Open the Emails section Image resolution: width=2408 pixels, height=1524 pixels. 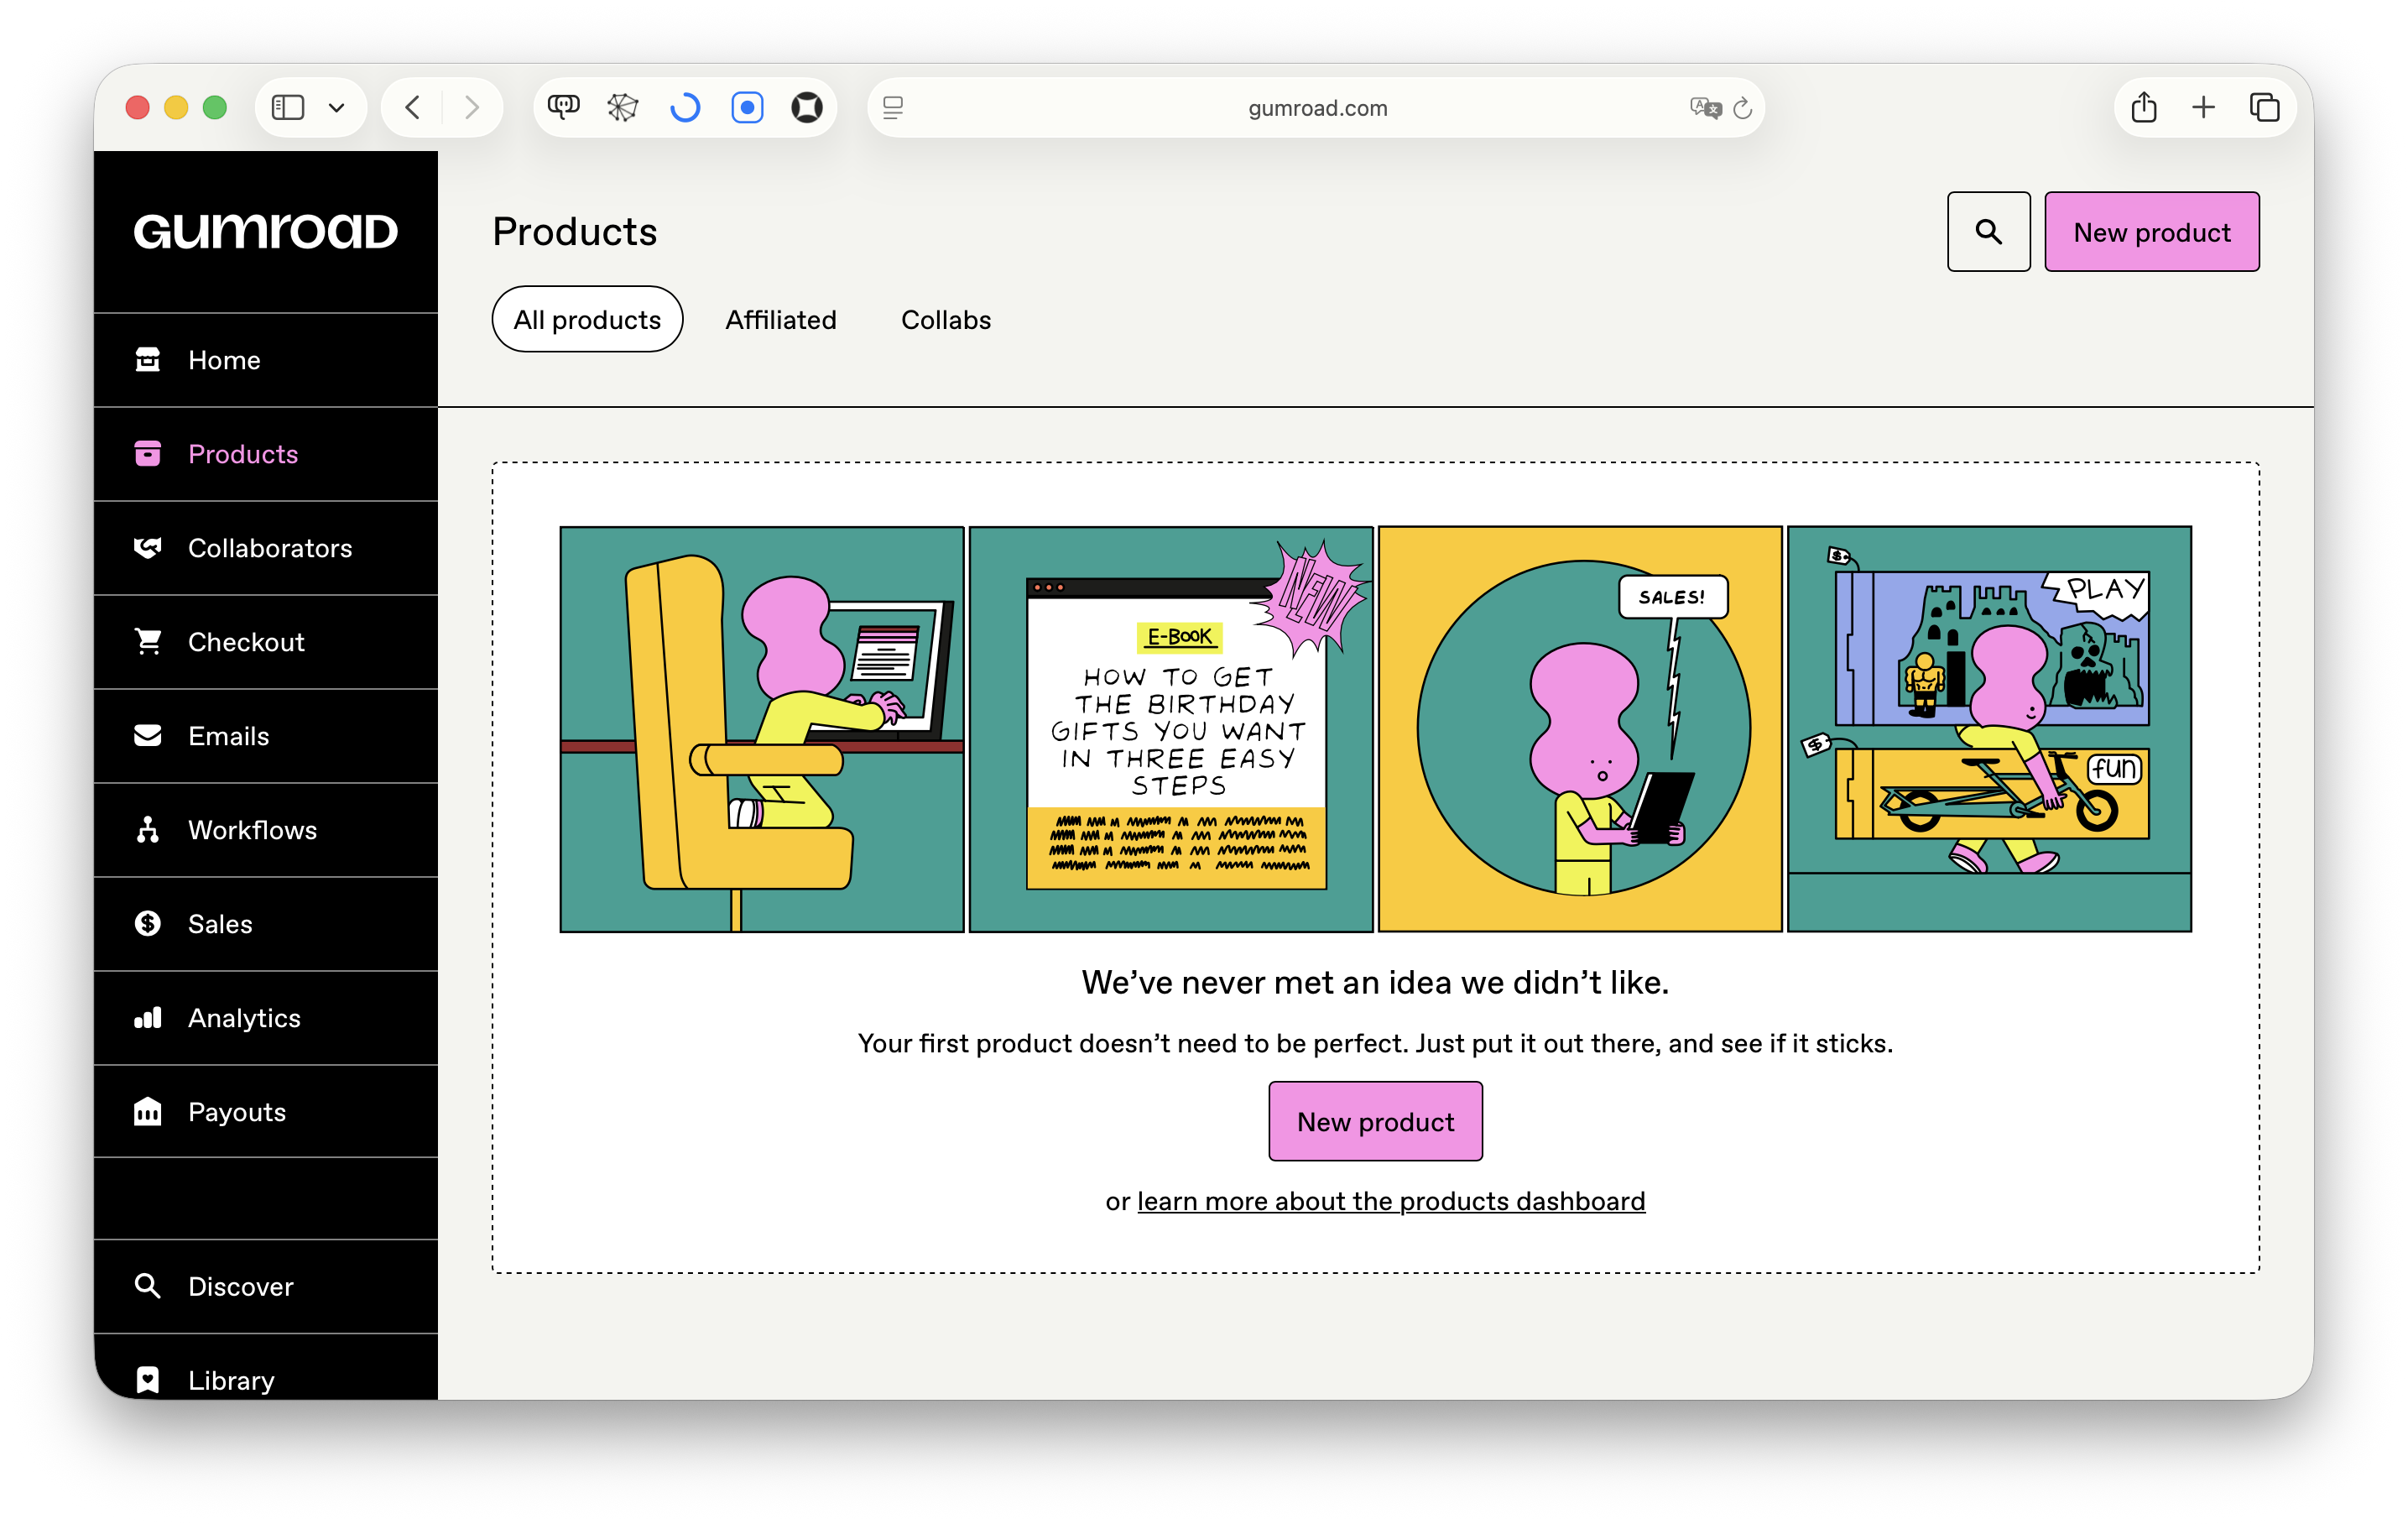[x=228, y=736]
